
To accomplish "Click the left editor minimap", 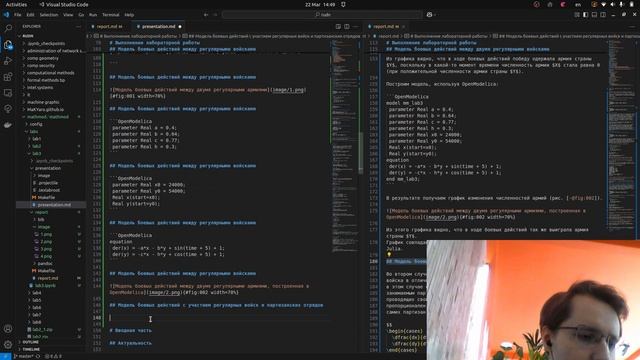I will coord(345,147).
